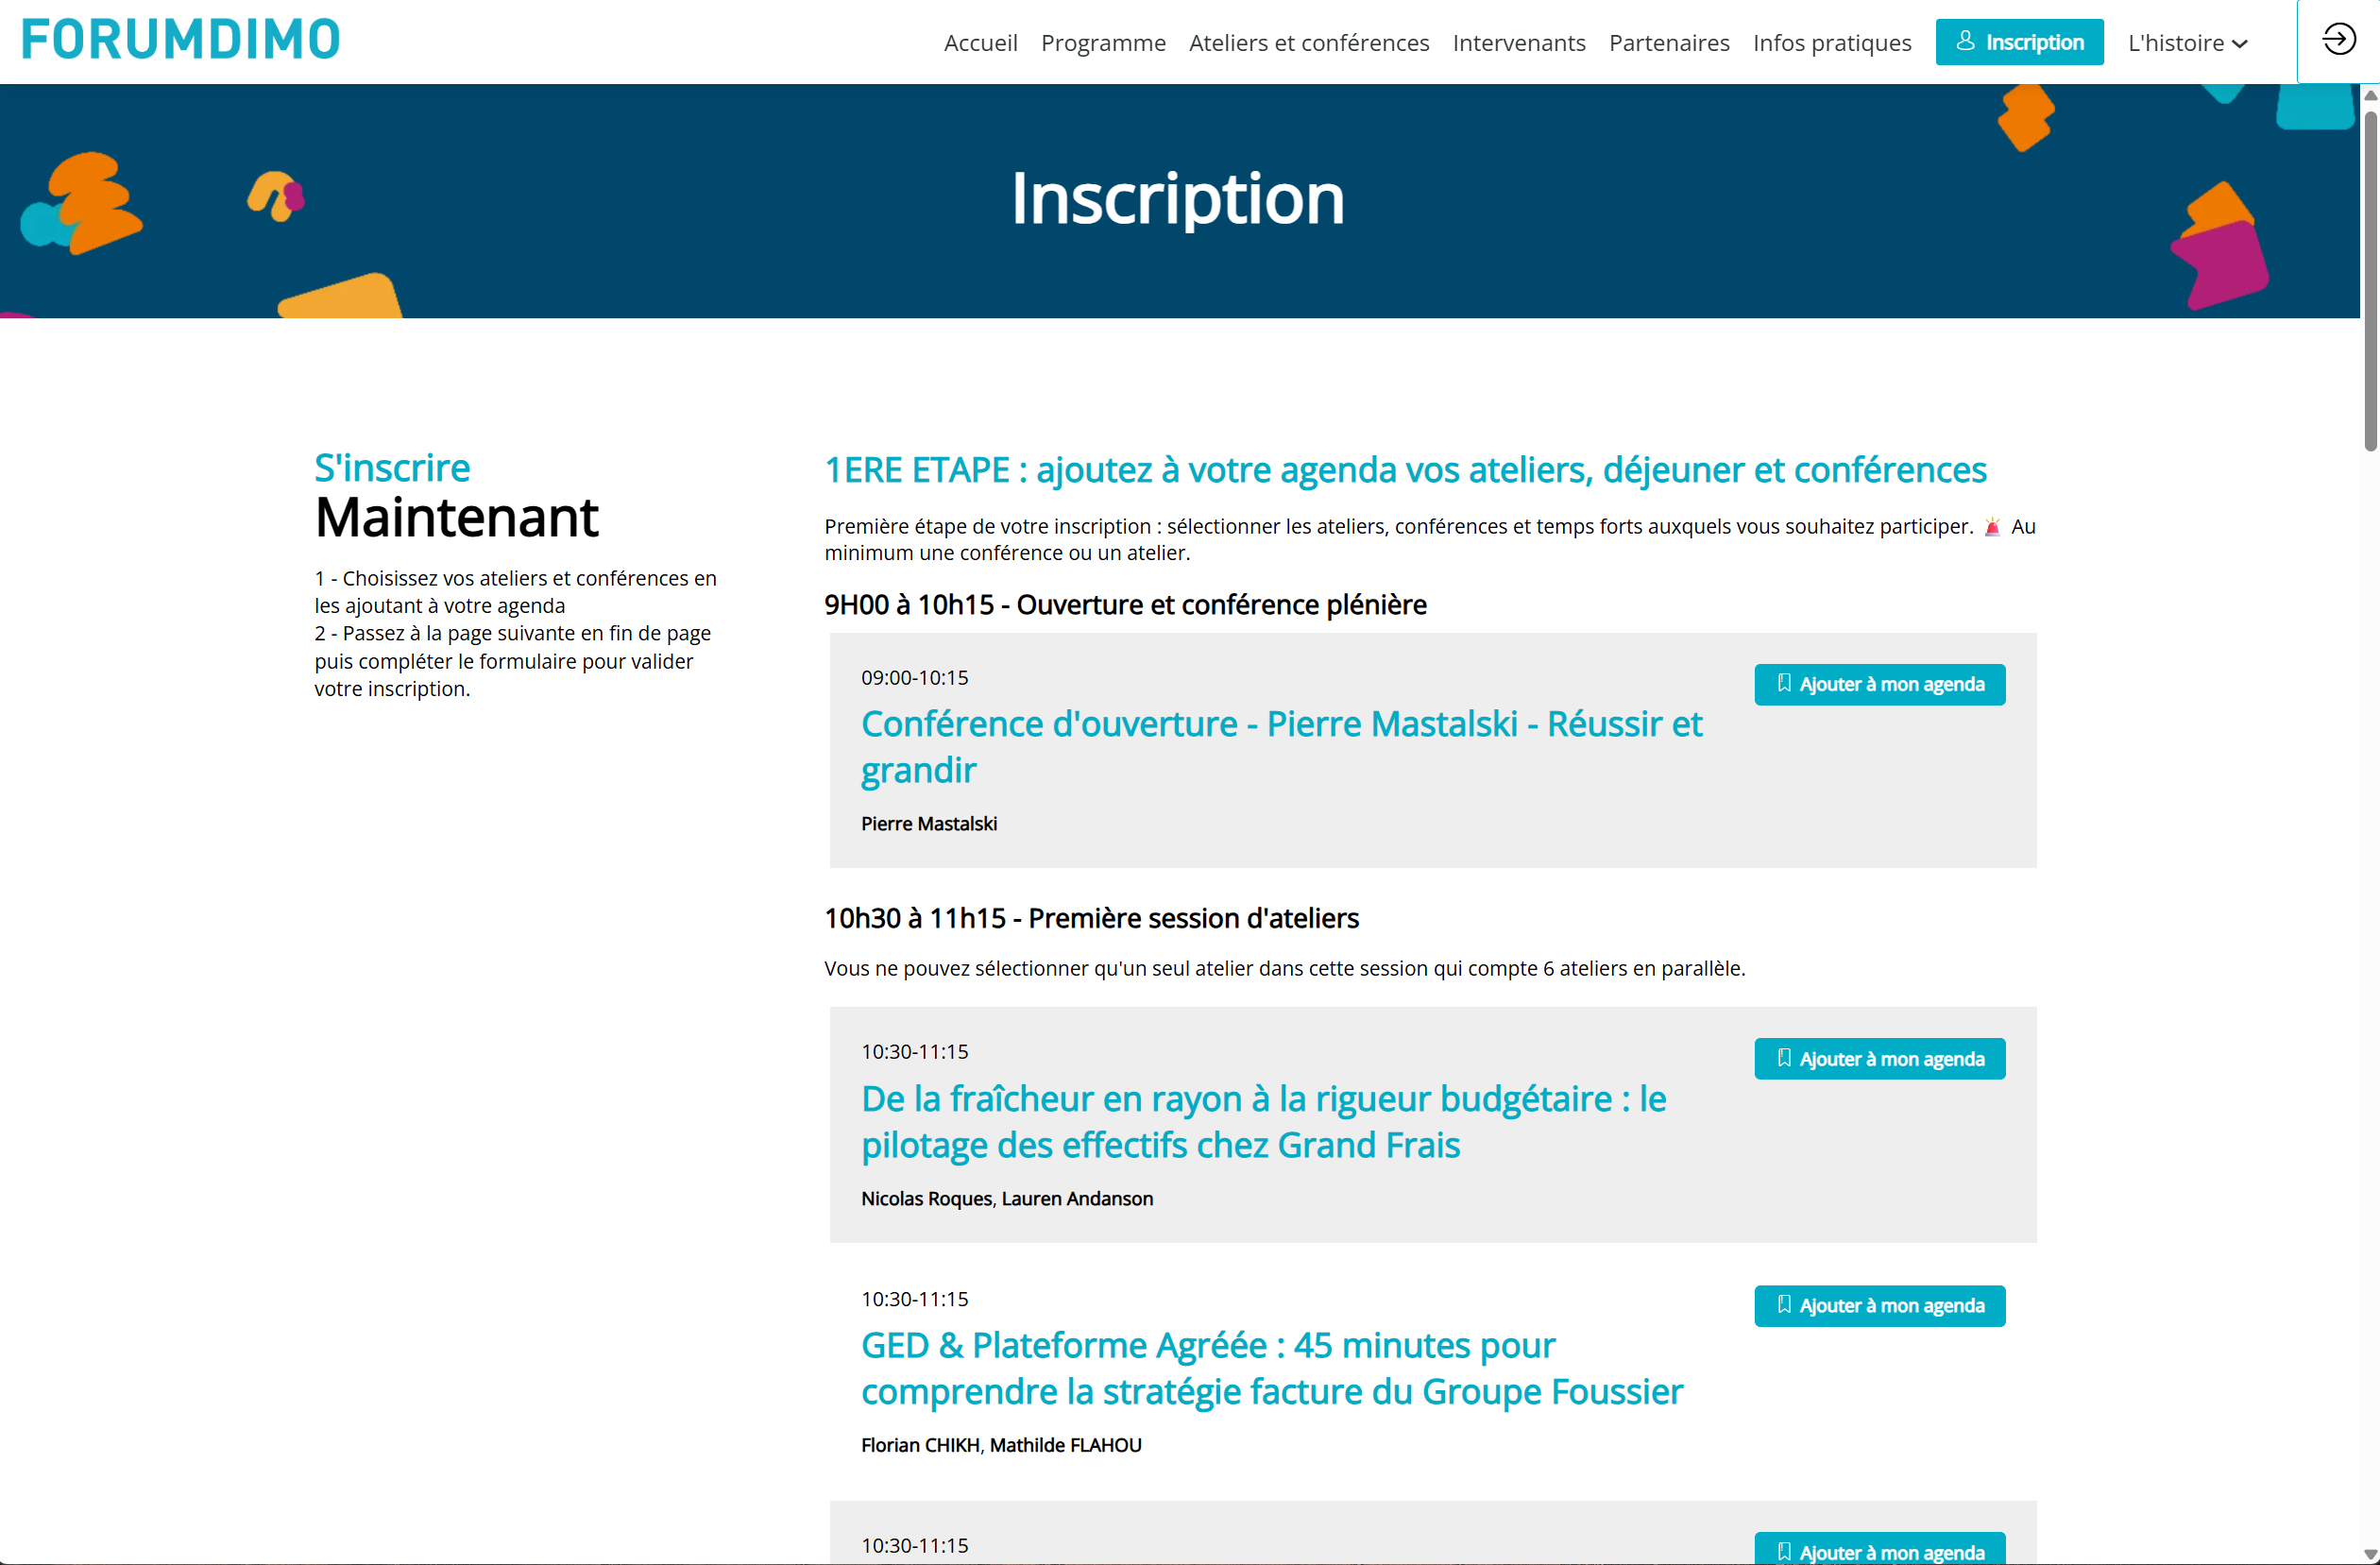Open Ateliers et conférences menu
The height and width of the screenshot is (1565, 2380).
point(1308,43)
